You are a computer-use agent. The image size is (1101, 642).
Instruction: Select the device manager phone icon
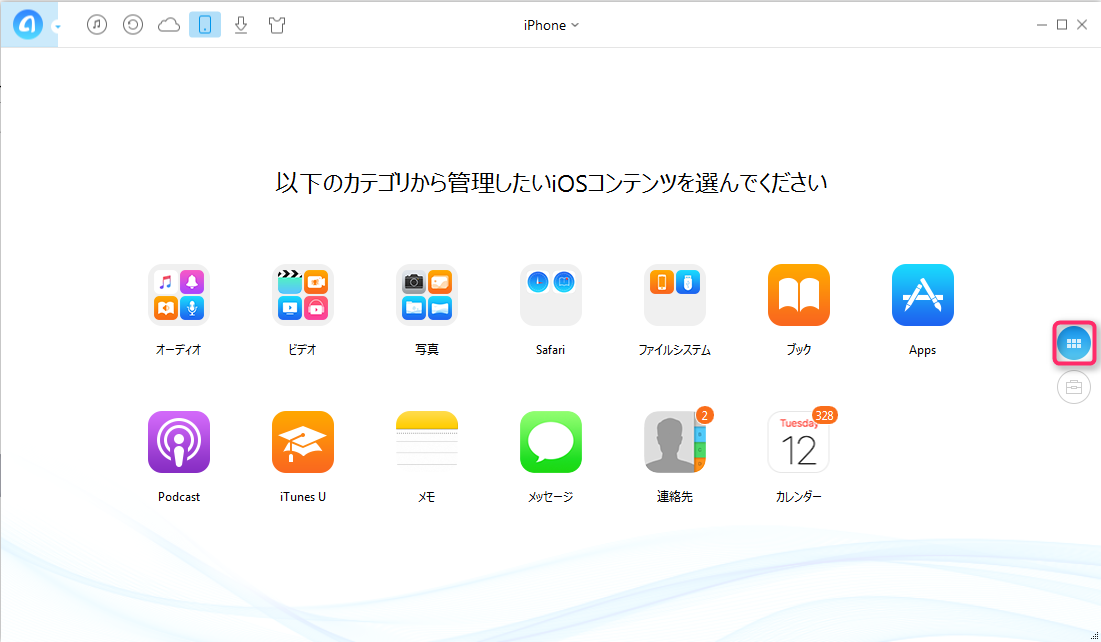(x=205, y=25)
